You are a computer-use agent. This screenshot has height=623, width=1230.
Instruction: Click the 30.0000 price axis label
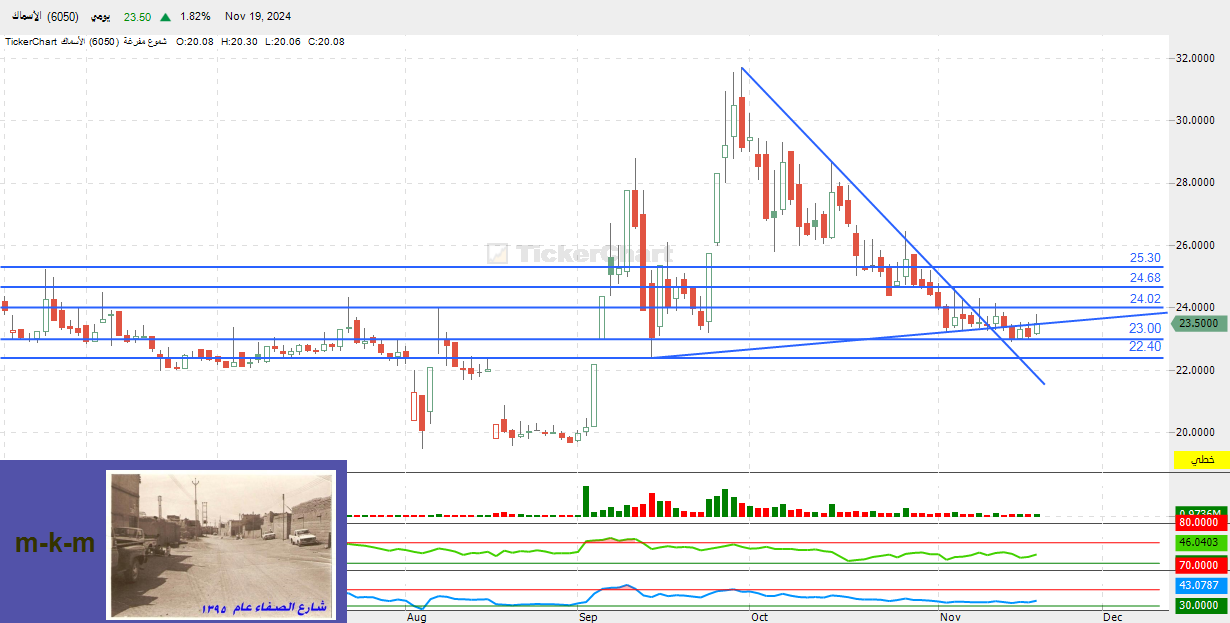[1195, 121]
